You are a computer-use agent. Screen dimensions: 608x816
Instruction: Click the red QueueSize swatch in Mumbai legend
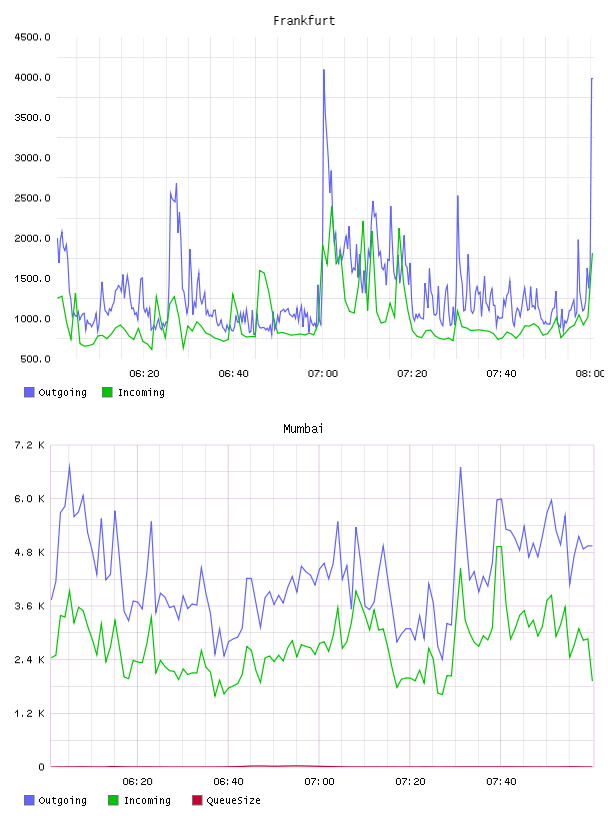(x=197, y=800)
